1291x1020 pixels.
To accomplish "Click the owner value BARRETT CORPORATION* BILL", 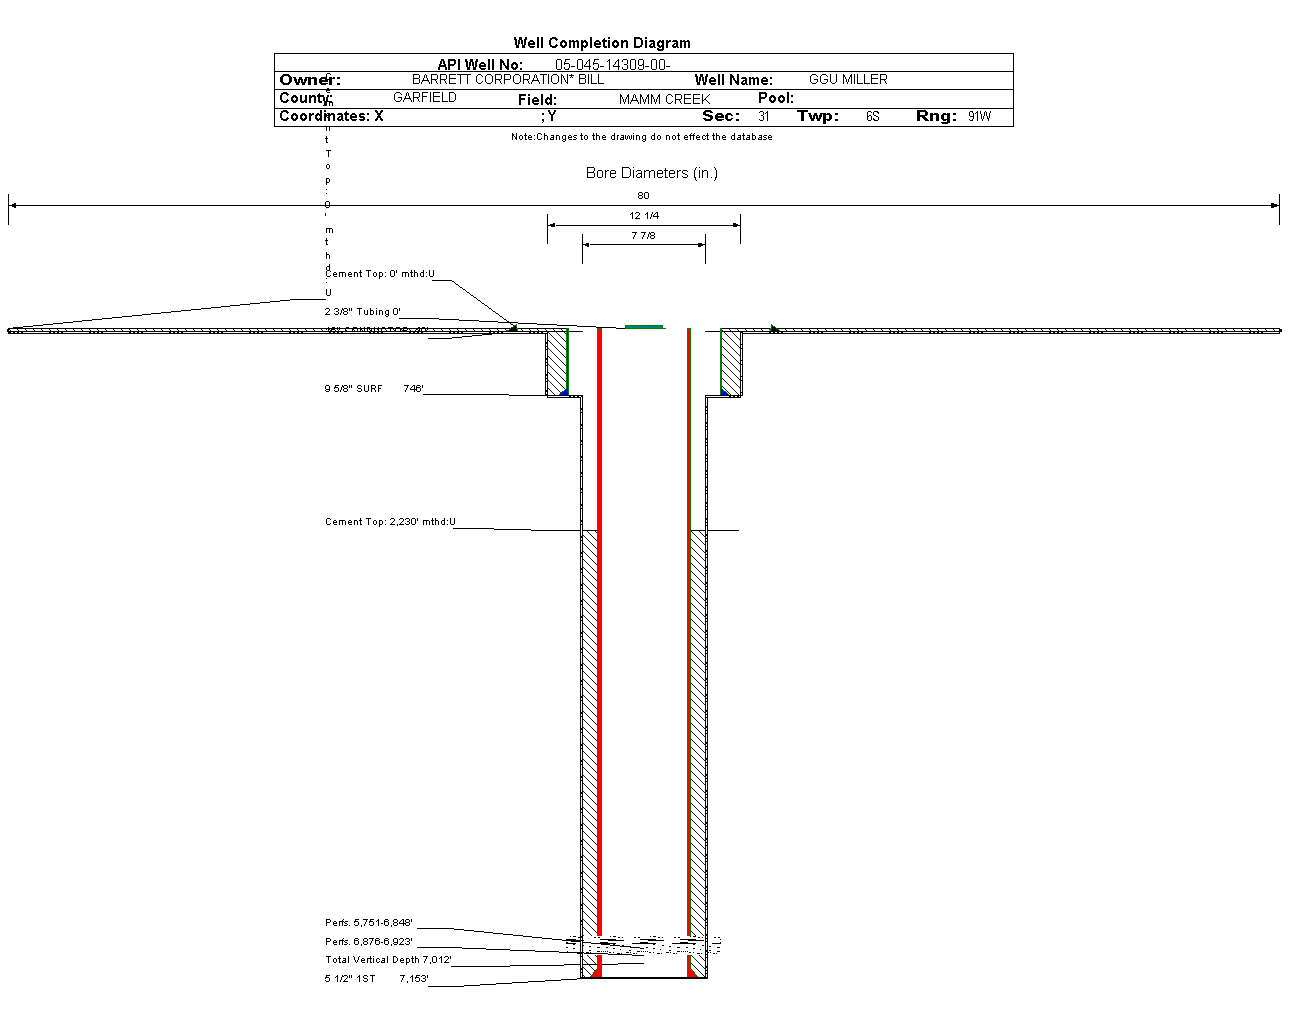I will (507, 79).
